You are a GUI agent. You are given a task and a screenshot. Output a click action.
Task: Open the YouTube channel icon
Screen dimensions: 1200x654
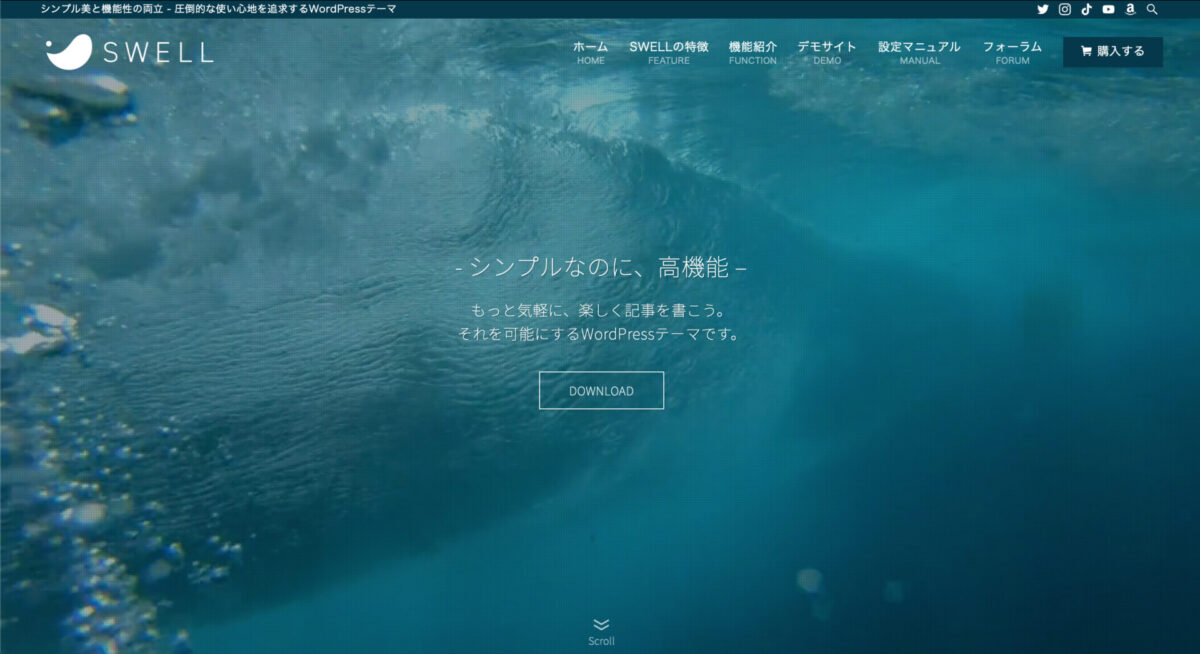tap(1108, 9)
